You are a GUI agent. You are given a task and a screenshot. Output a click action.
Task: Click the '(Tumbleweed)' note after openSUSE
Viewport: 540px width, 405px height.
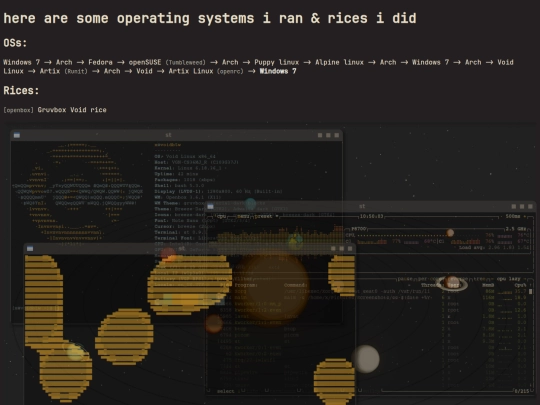coord(186,63)
